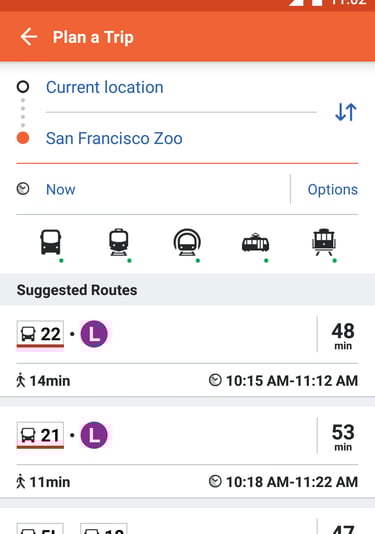Edit the Current location origin field
375x534 pixels.
[x=105, y=87]
